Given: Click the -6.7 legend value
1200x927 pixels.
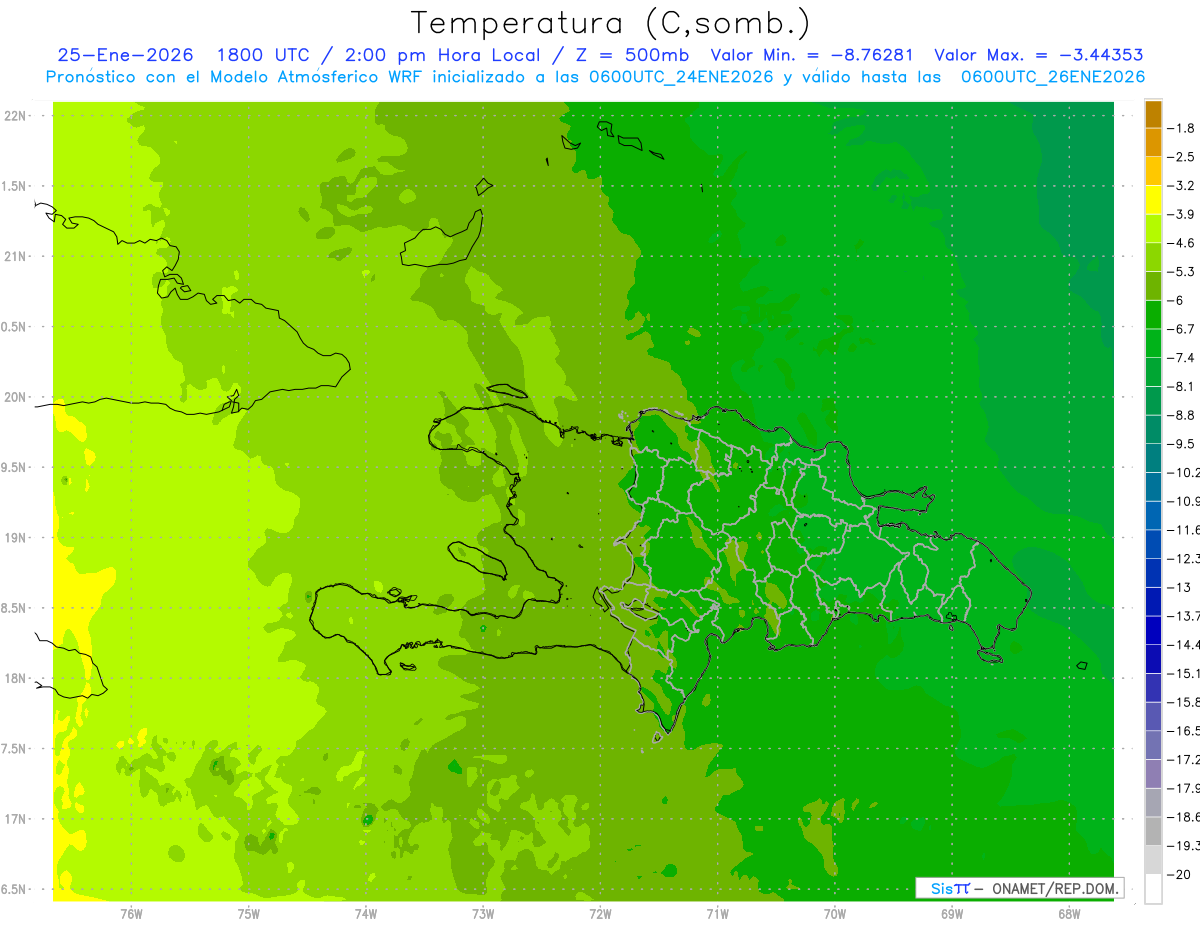Looking at the screenshot, I should [x=1181, y=329].
